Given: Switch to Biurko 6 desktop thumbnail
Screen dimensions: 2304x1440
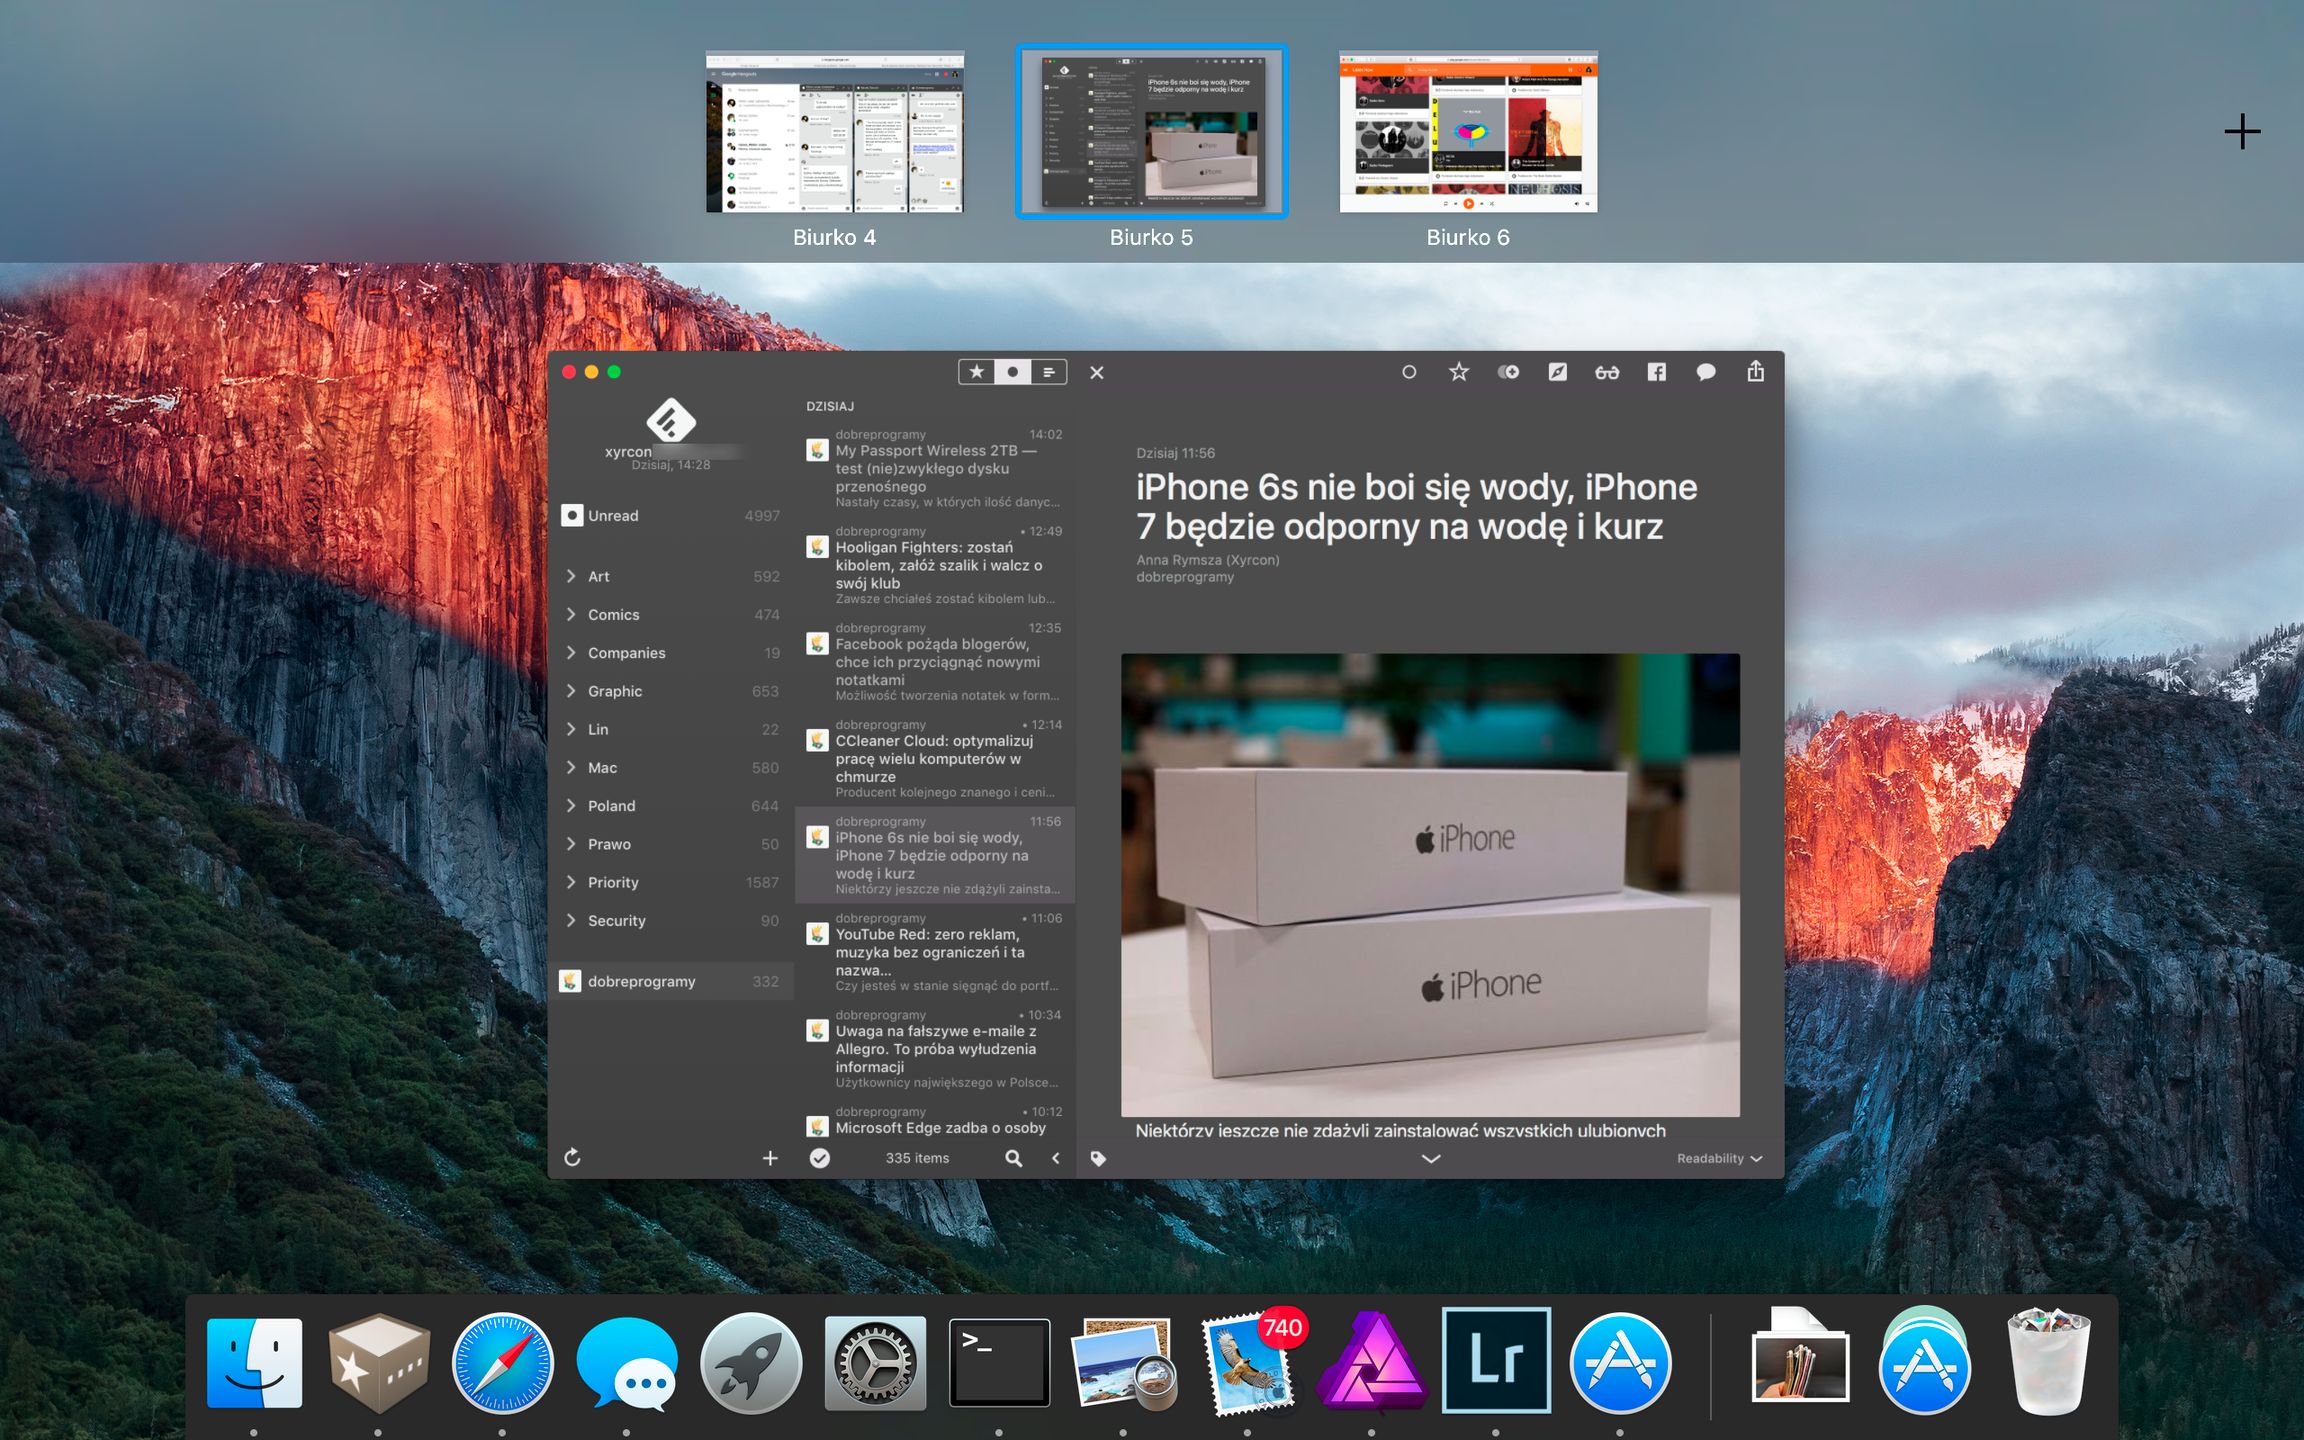Looking at the screenshot, I should pos(1467,132).
